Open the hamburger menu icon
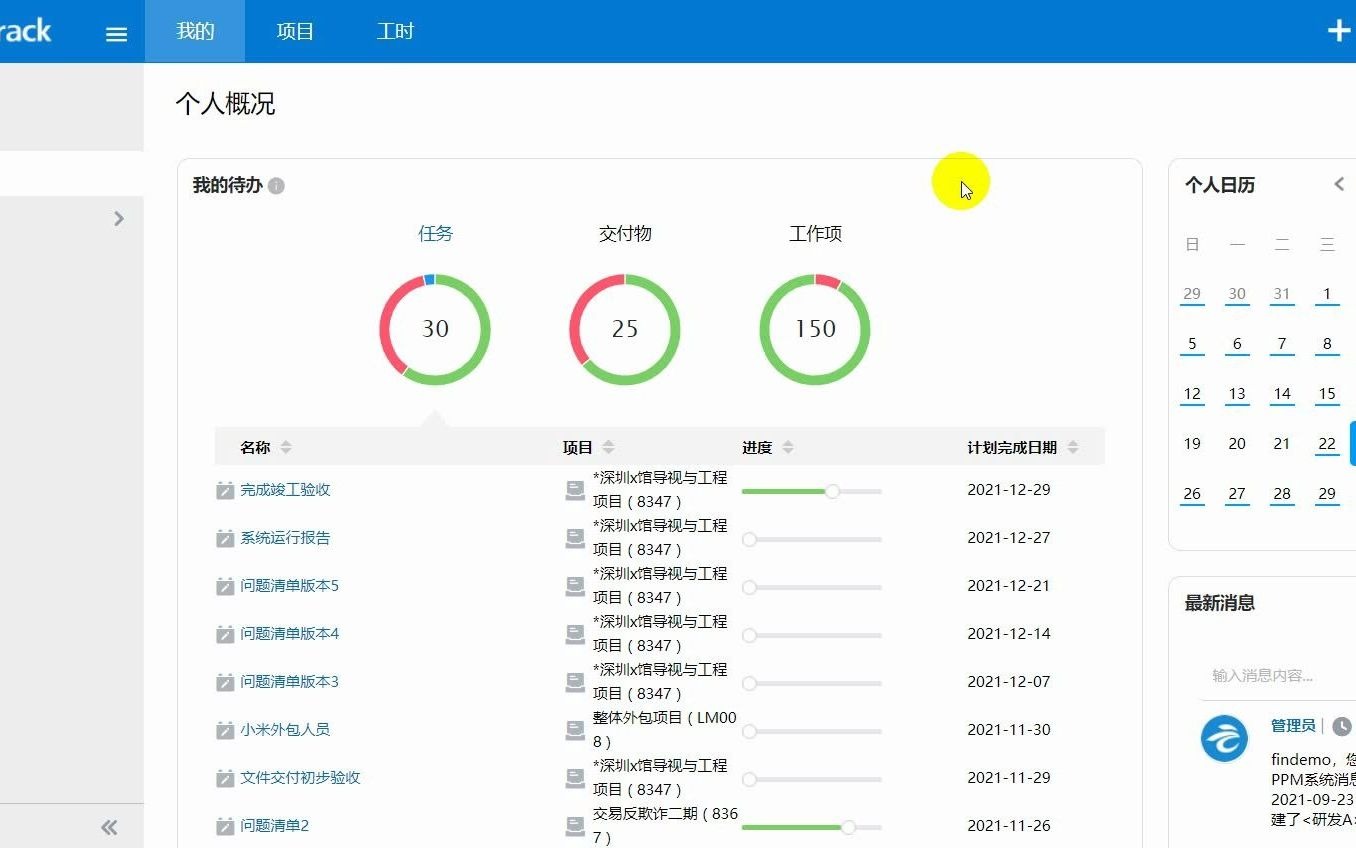1356x848 pixels. tap(116, 34)
